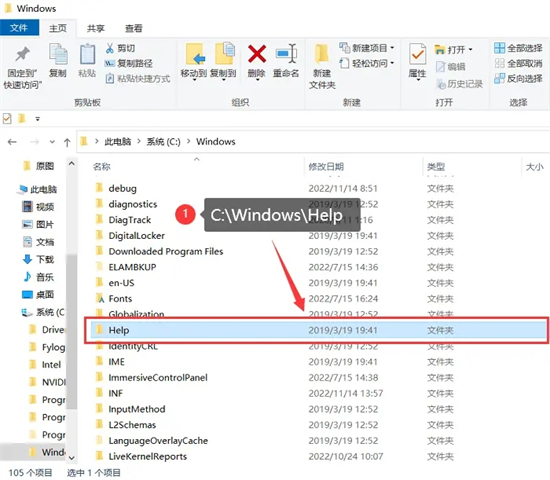Click 全部取消 (Select none)

click(518, 63)
